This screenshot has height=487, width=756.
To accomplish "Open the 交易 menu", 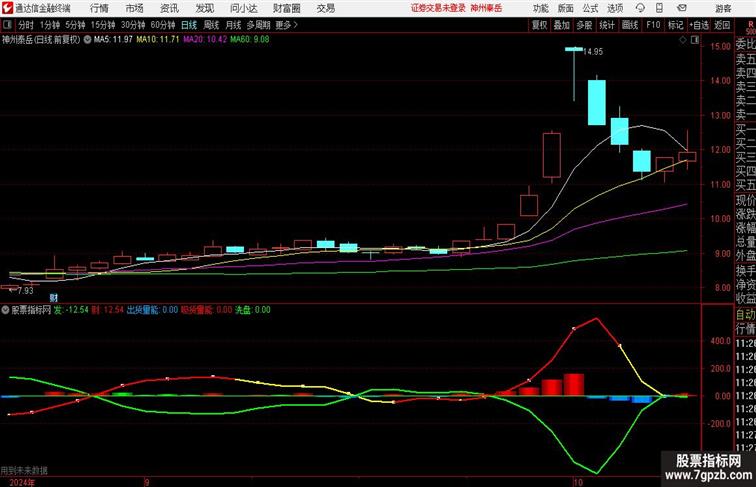I will pyautogui.click(x=325, y=8).
